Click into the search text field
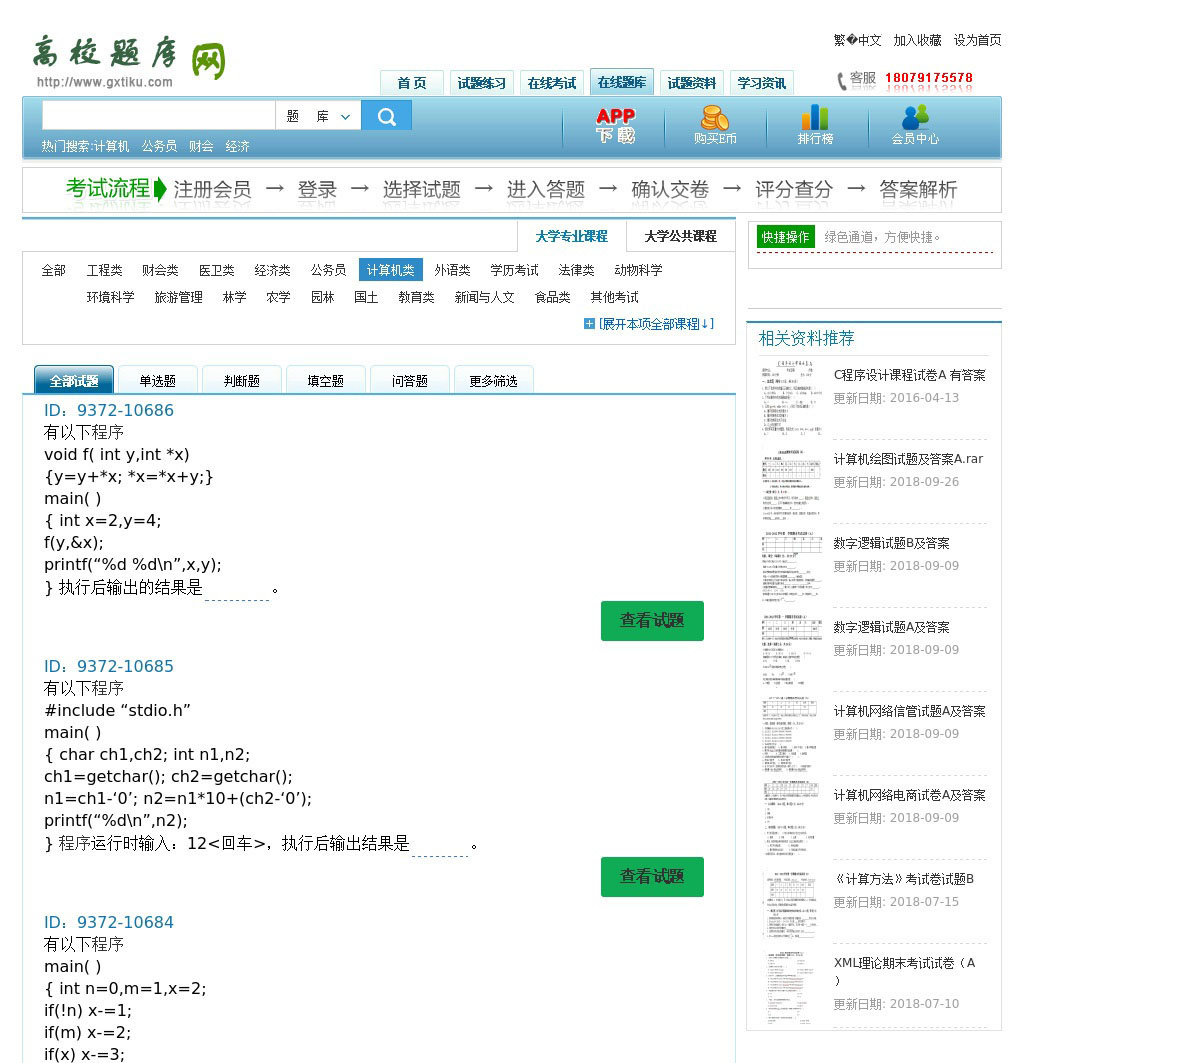 [158, 116]
